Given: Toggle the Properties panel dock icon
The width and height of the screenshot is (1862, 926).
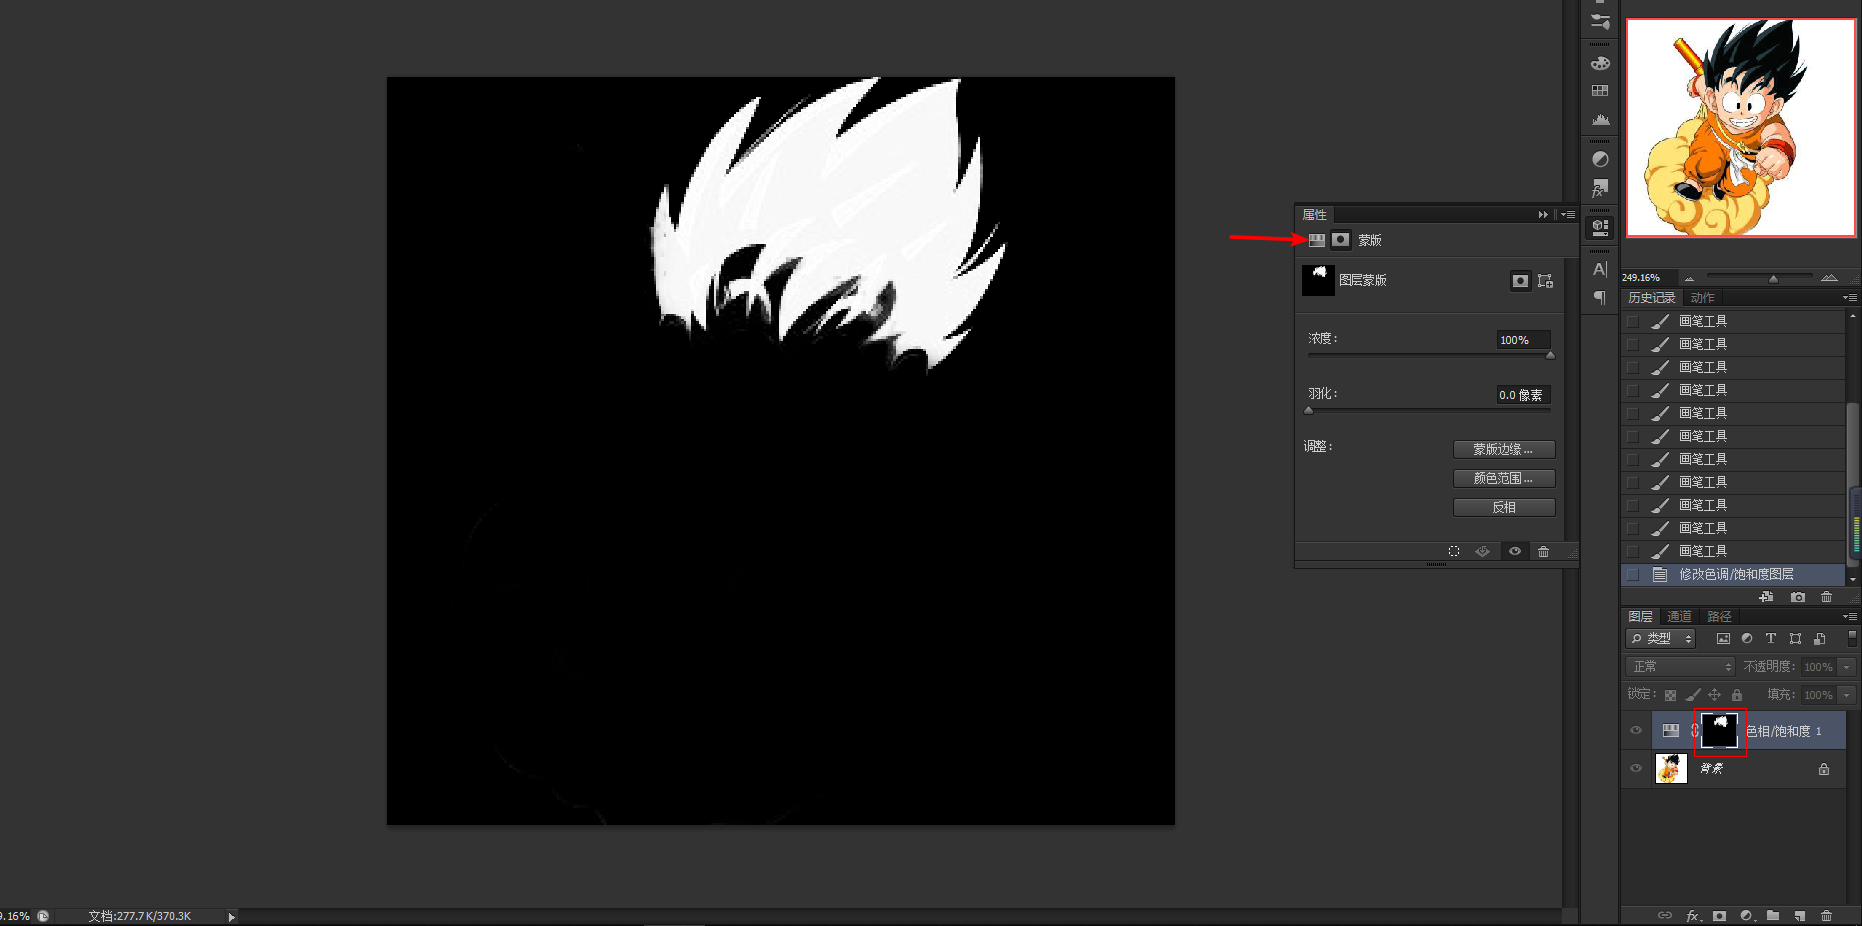Looking at the screenshot, I should [x=1600, y=227].
